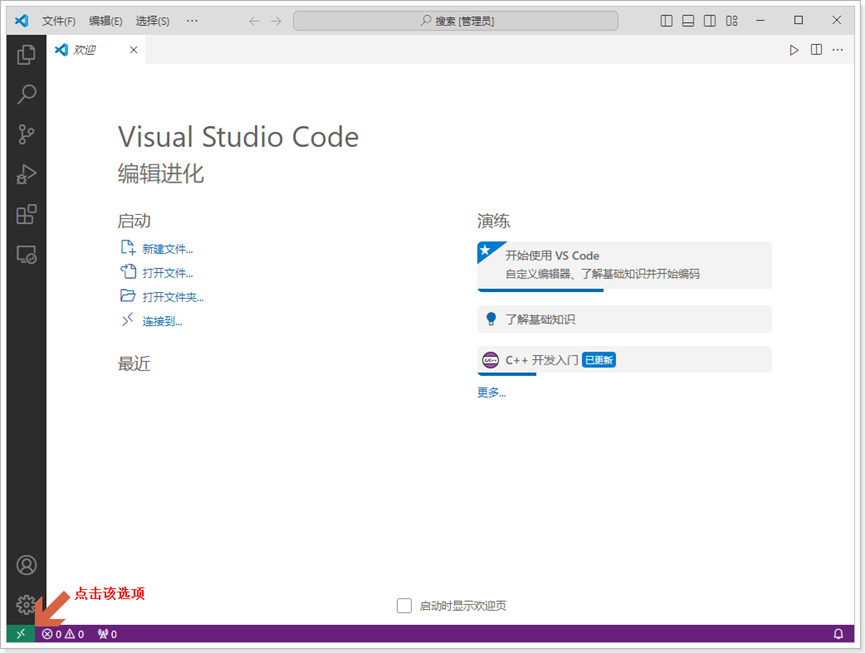Open the Explorer view in activity bar
Screen dimensions: 865x653
(26, 55)
